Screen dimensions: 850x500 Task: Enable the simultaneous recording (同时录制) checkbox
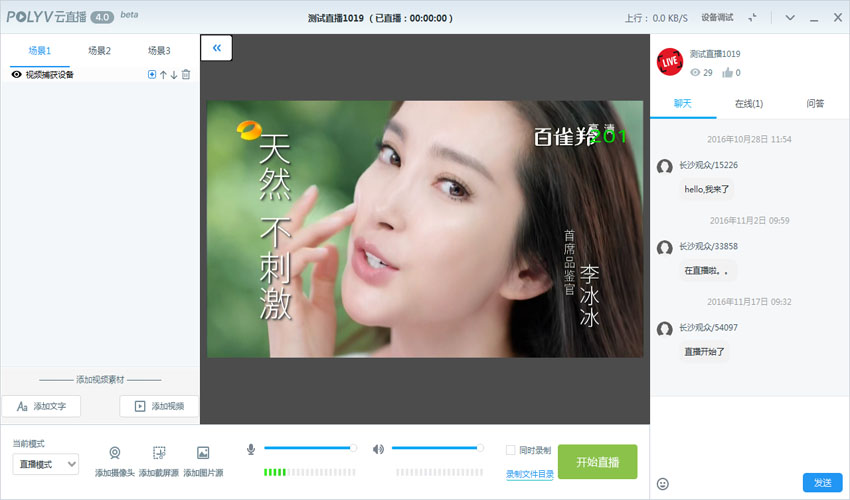(510, 450)
